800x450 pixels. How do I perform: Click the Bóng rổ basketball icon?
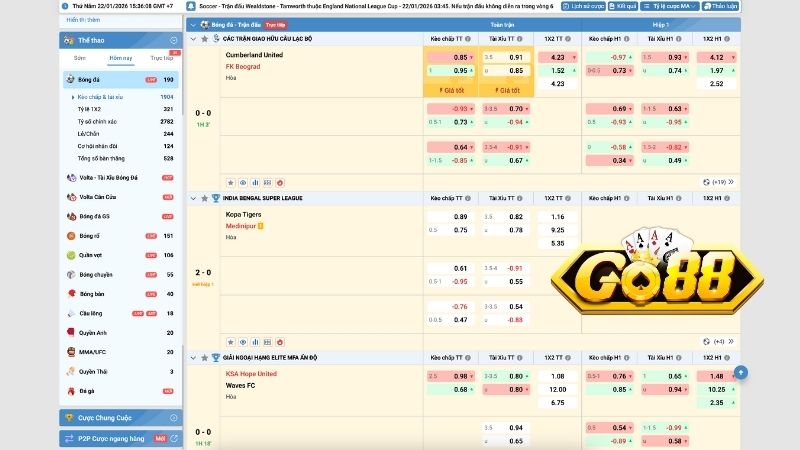[x=71, y=236]
